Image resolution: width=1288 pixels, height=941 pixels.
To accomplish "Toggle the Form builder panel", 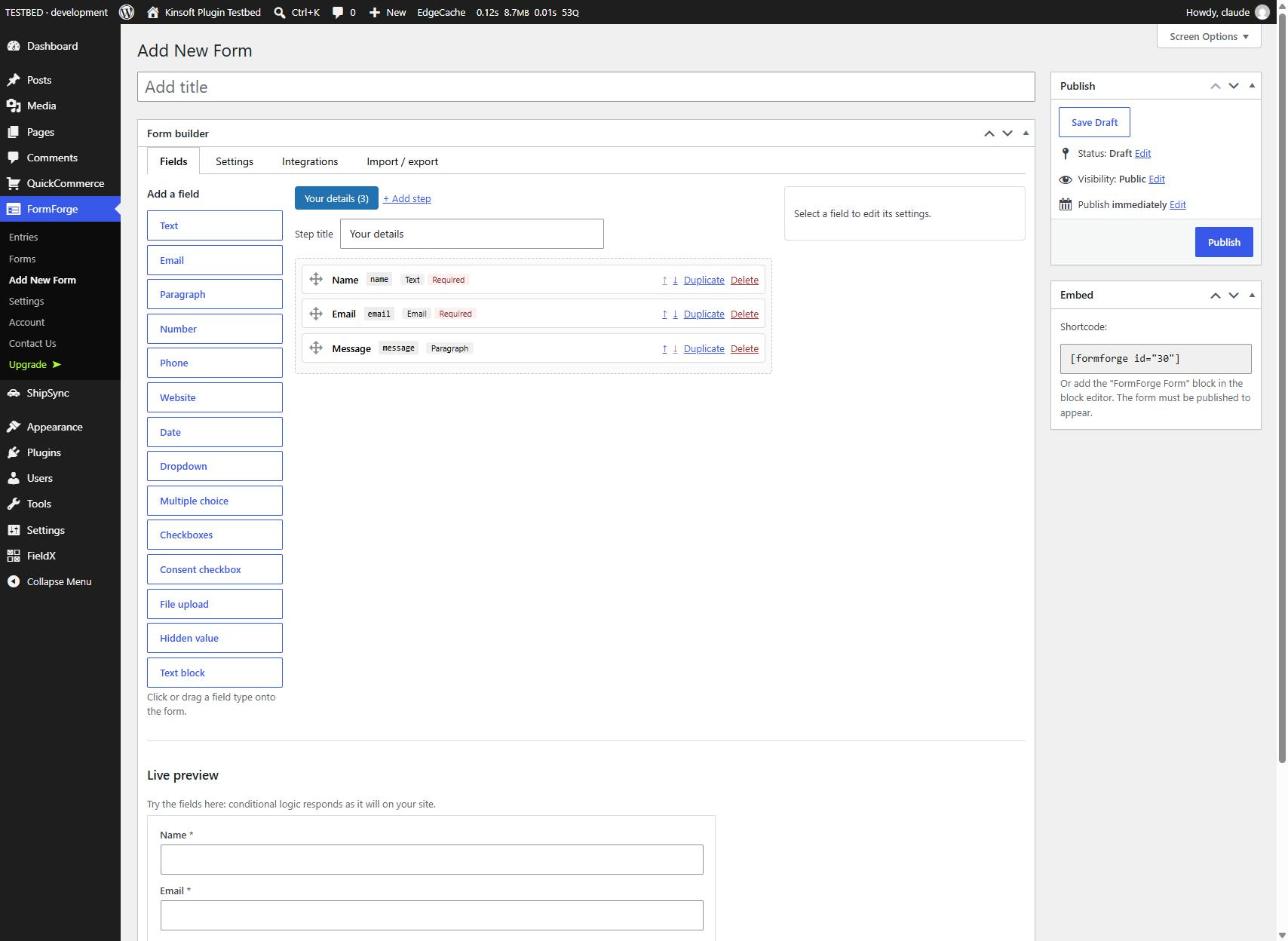I will coord(1025,133).
